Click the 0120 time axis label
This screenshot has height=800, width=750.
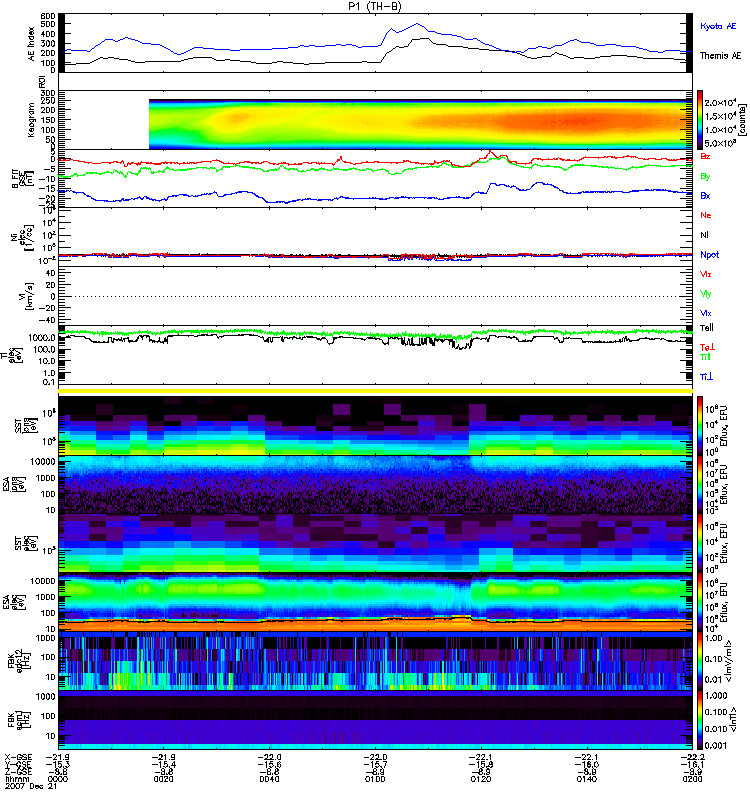coord(481,779)
